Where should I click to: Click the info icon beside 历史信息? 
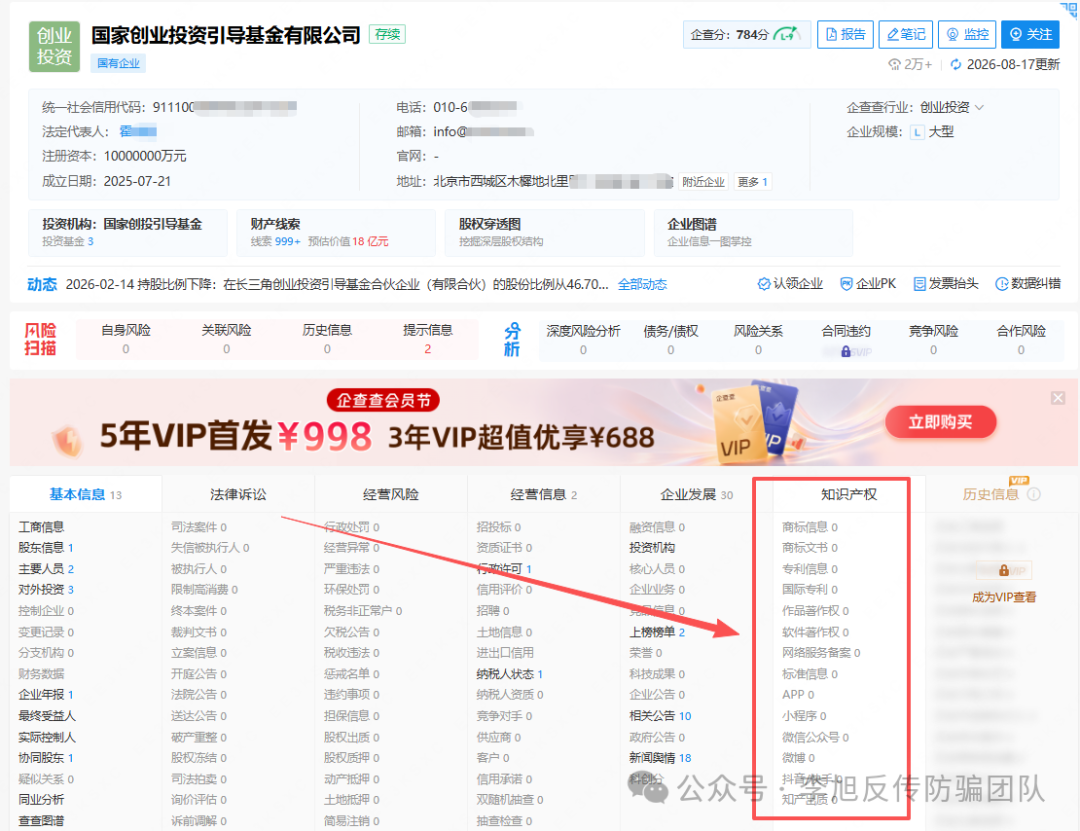[1034, 494]
